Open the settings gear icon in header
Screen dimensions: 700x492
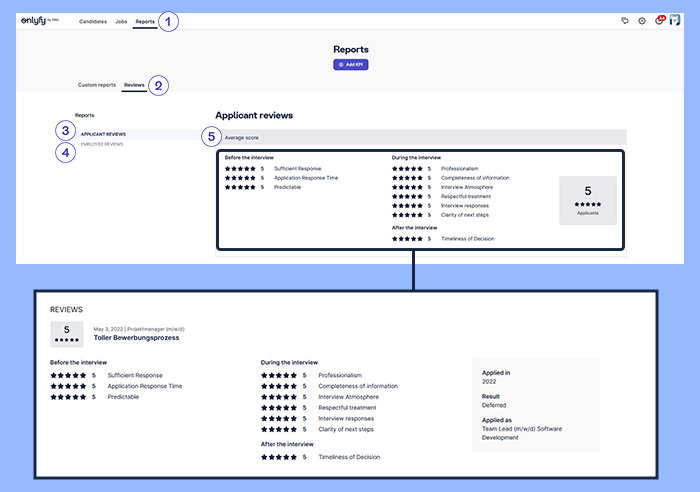click(642, 20)
